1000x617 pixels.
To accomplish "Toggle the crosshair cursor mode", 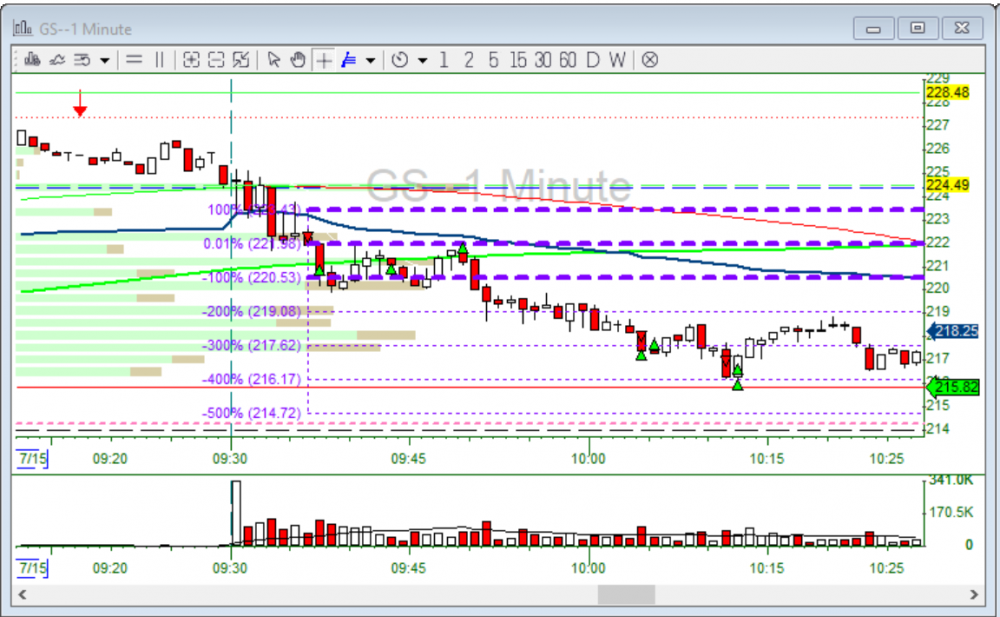I will point(323,60).
